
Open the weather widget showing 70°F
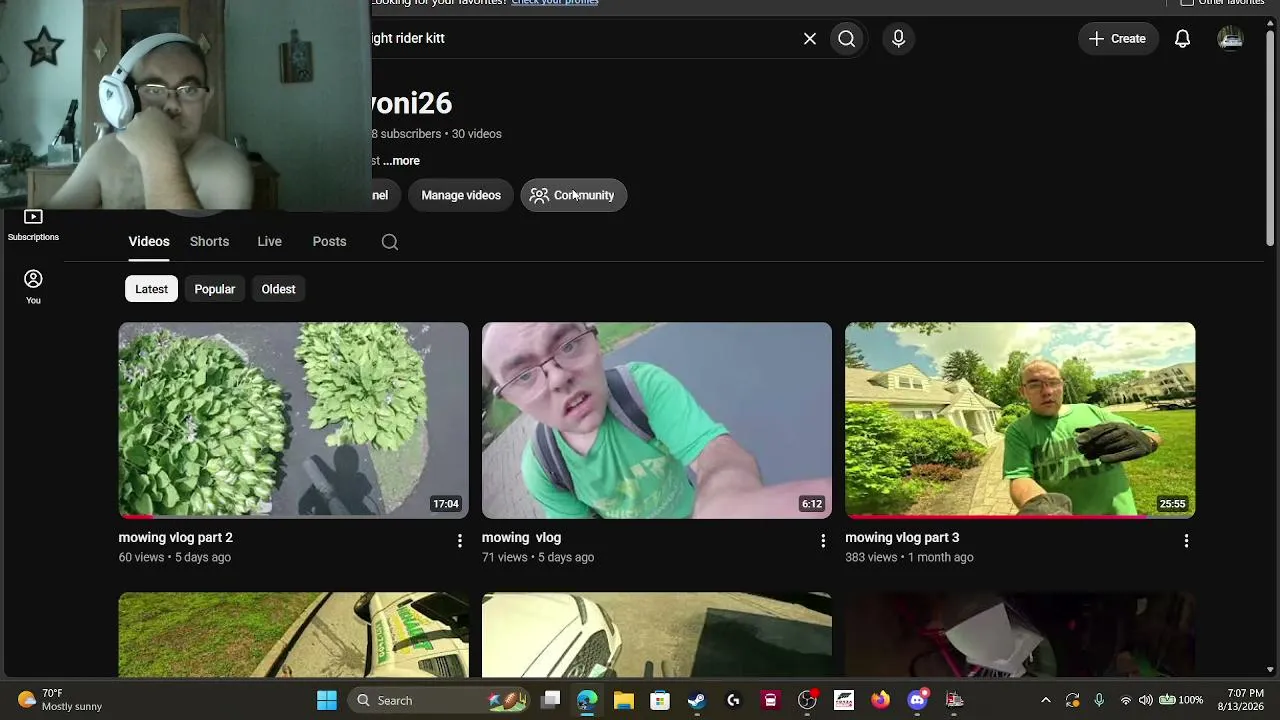pyautogui.click(x=60, y=700)
